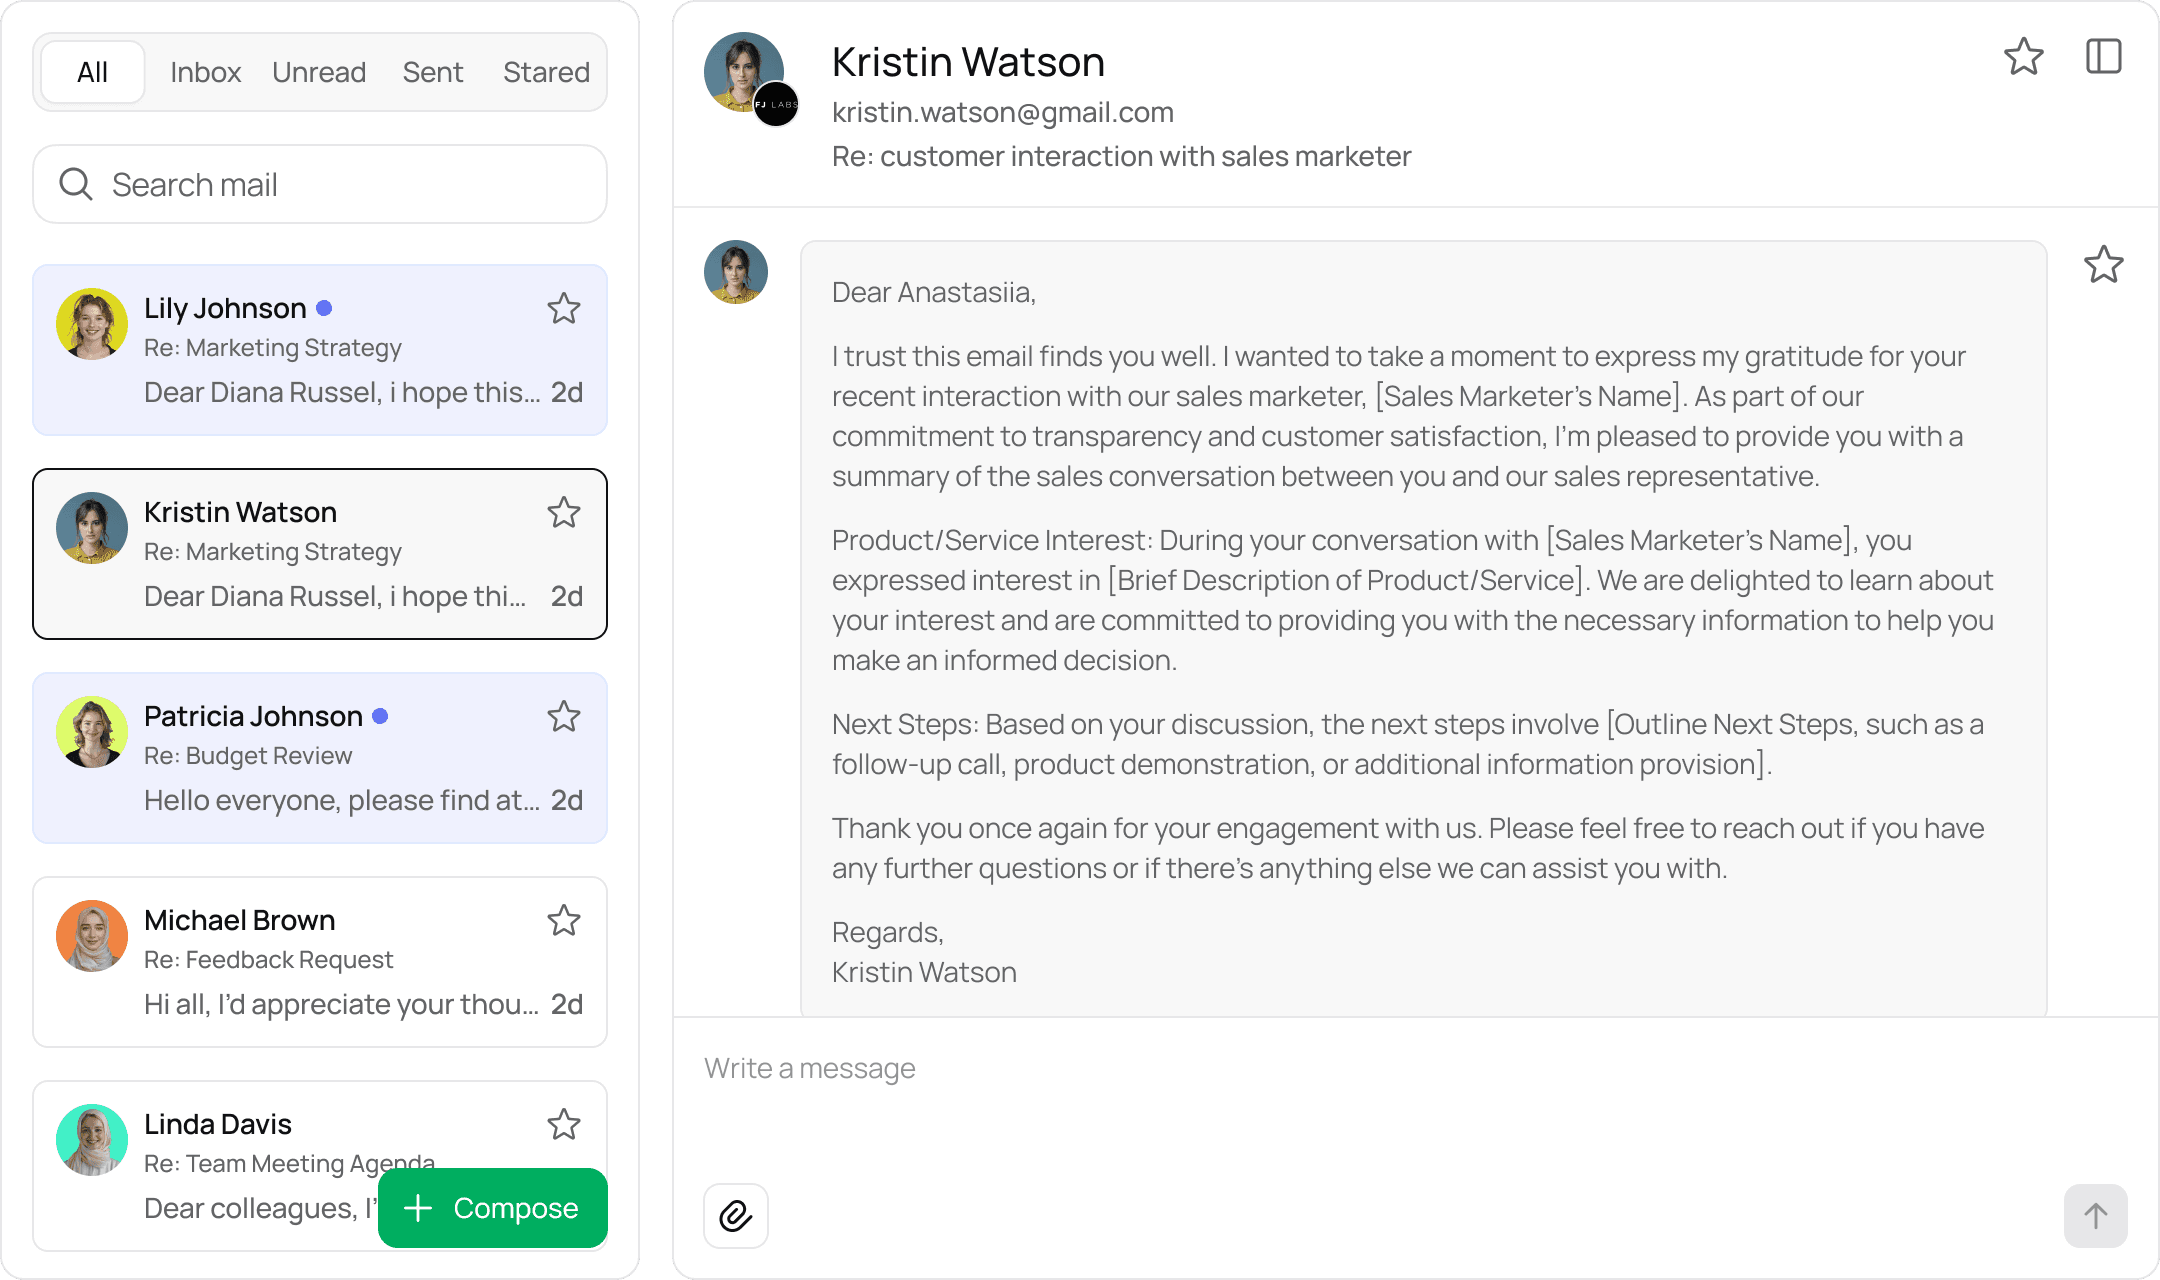This screenshot has height=1280, width=2160.
Task: Select the Stared tab
Action: tap(546, 72)
